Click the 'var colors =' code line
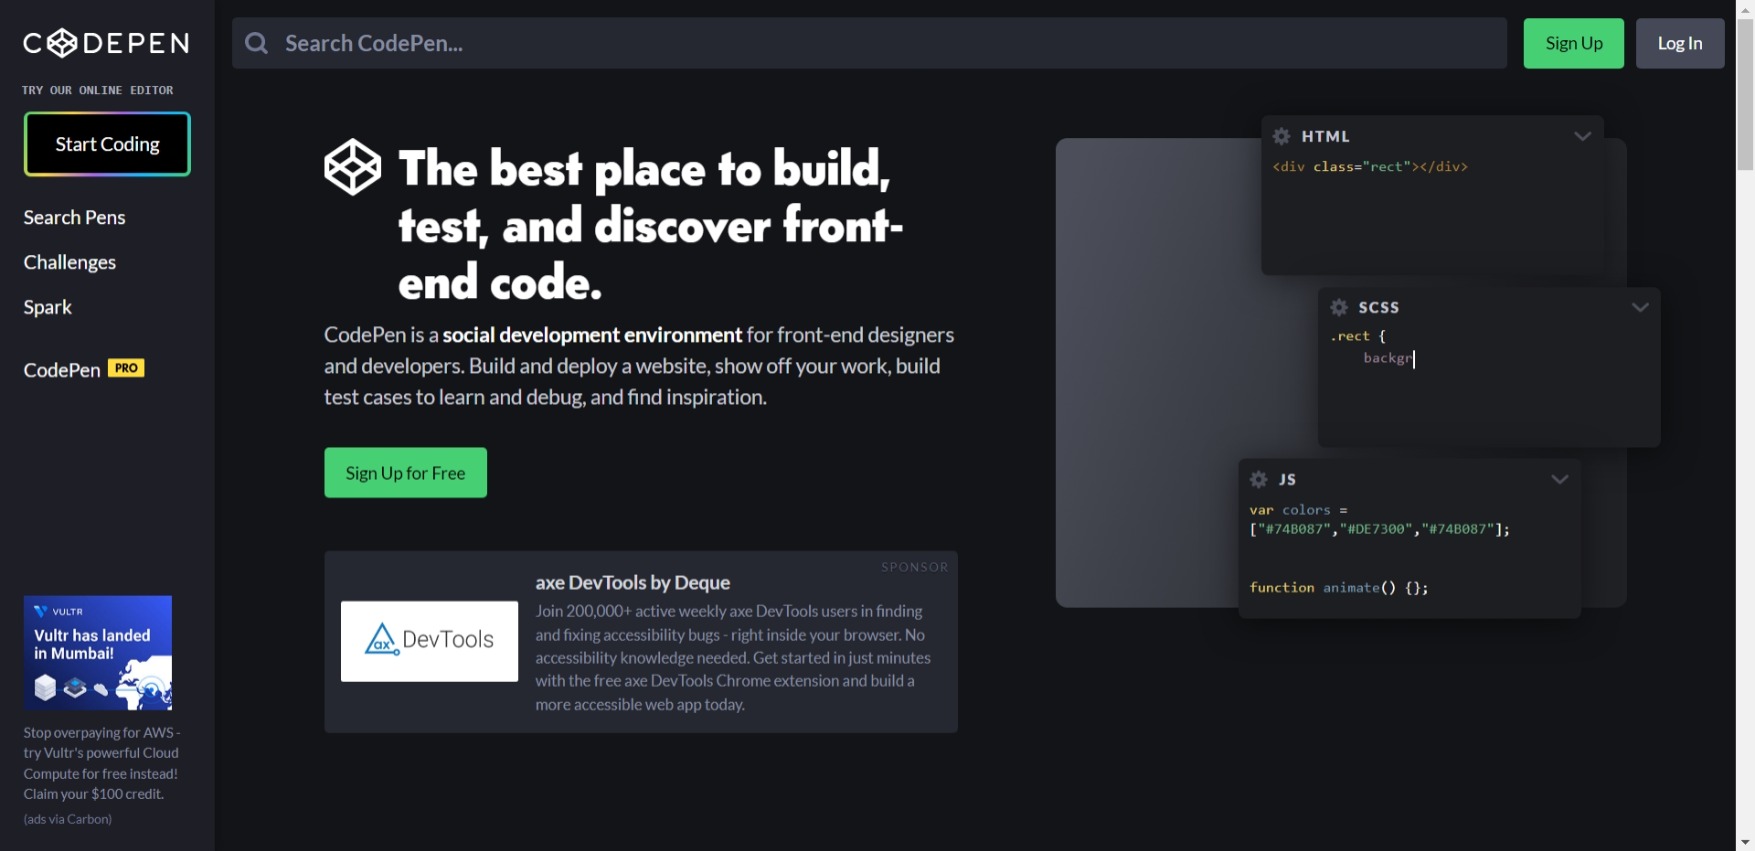1755x851 pixels. (1298, 510)
